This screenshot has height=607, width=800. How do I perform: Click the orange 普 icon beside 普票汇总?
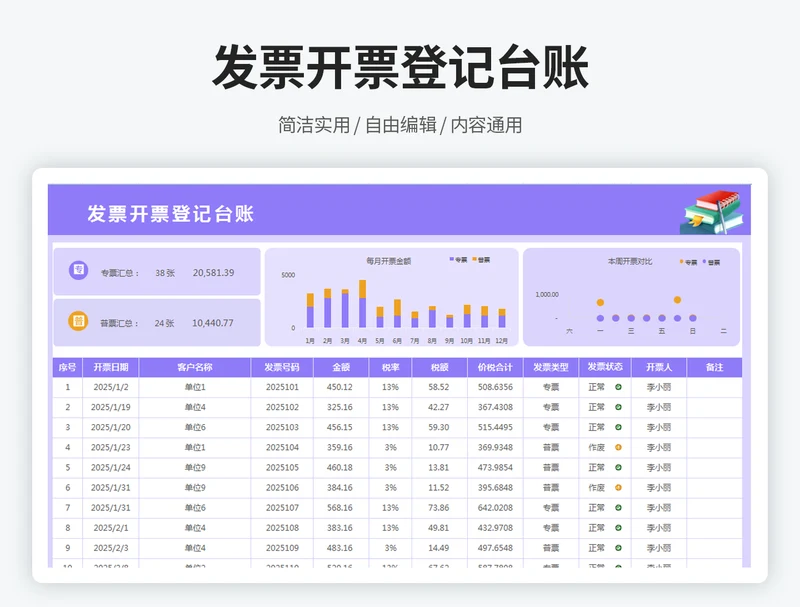78,321
